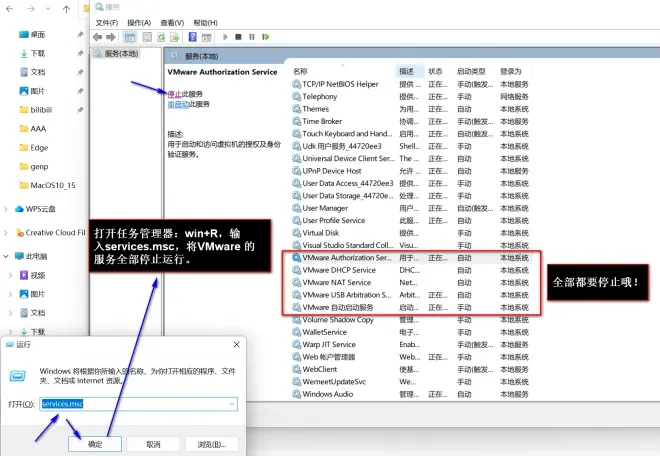
Task: Select the gear icon of Themes service
Action: click(x=296, y=109)
